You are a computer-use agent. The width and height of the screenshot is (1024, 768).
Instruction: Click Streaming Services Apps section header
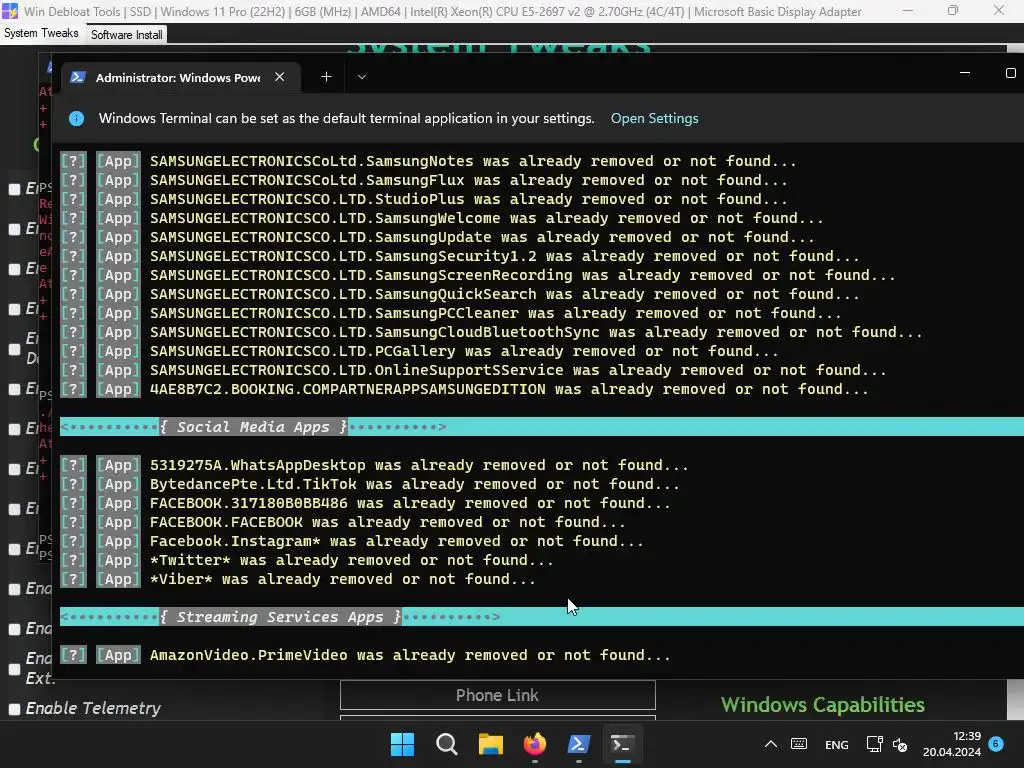coord(280,617)
